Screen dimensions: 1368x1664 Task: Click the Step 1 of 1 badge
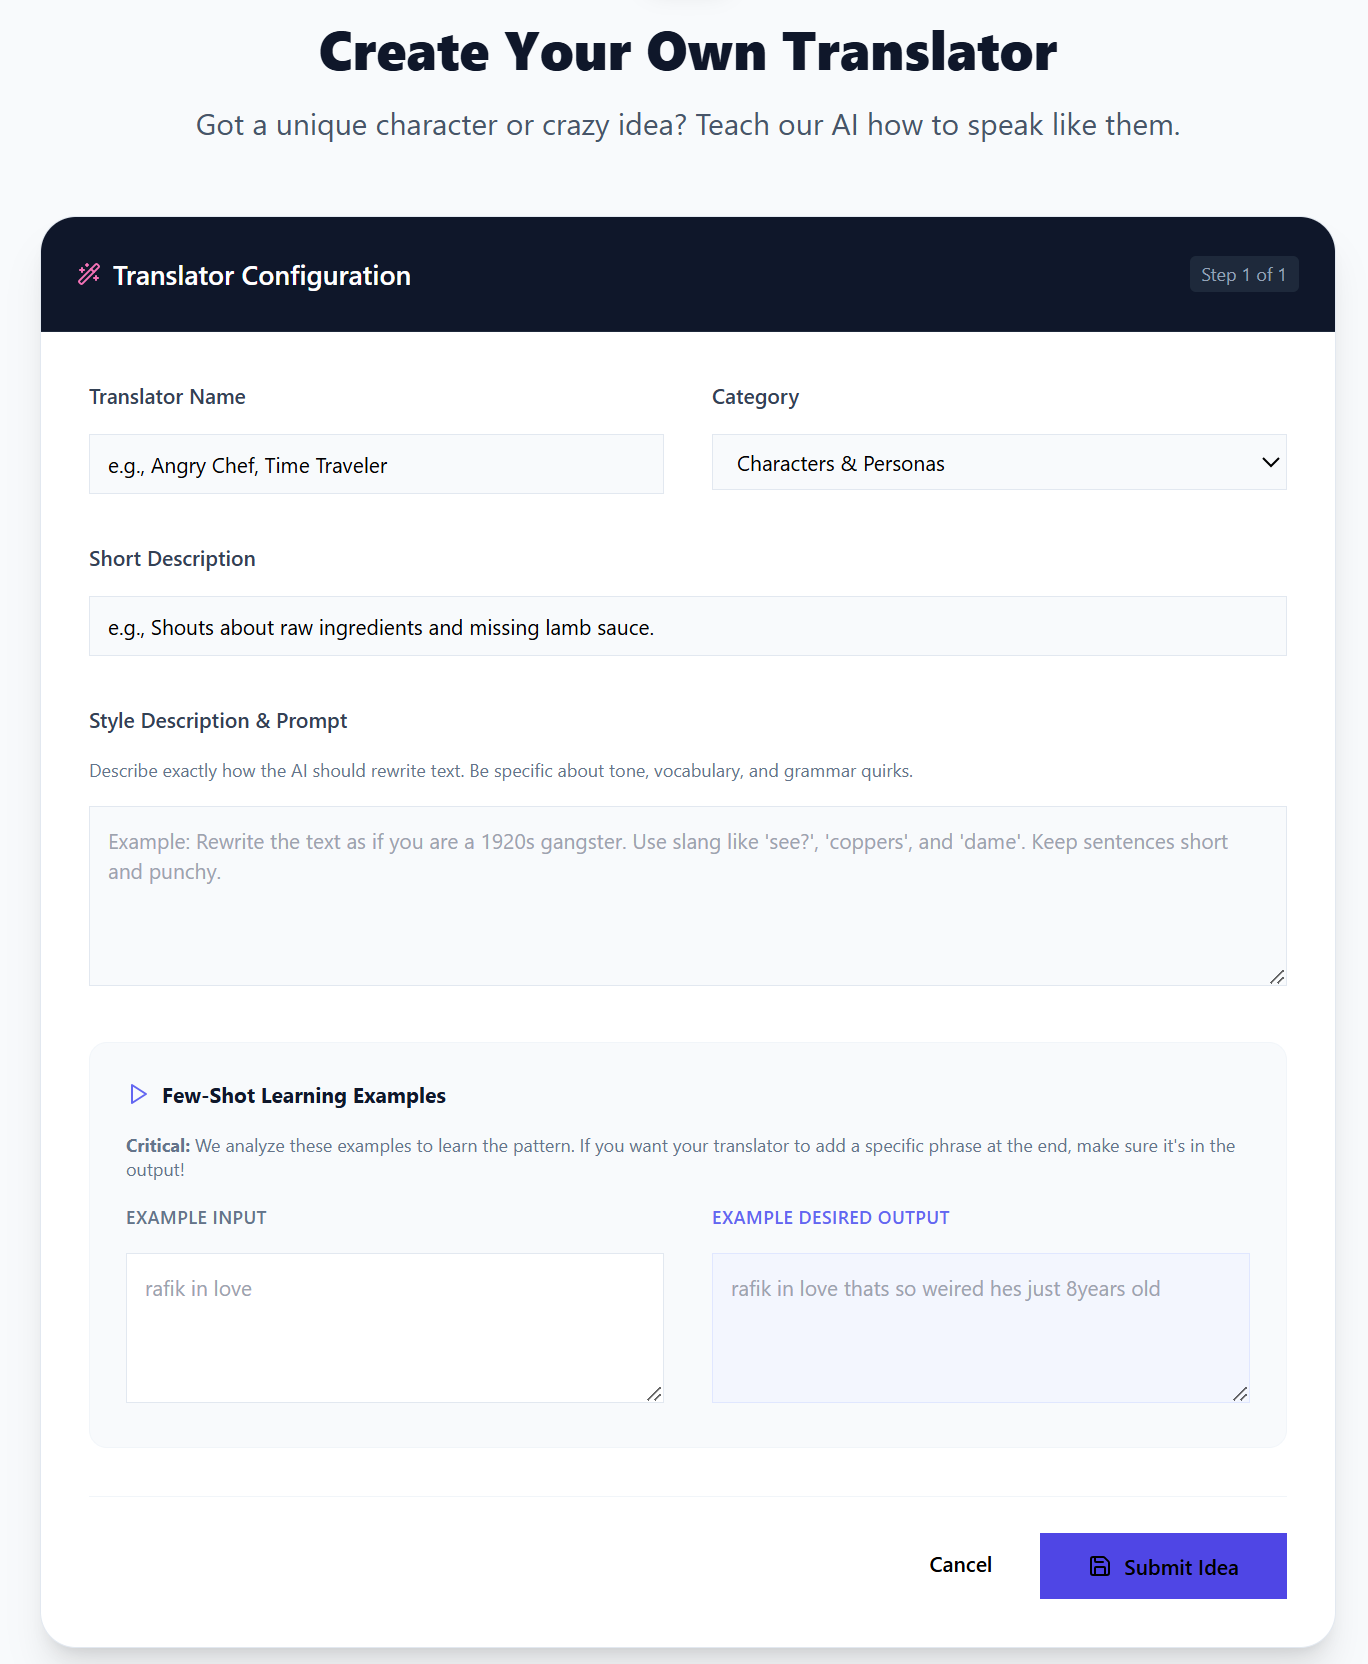pyautogui.click(x=1244, y=274)
